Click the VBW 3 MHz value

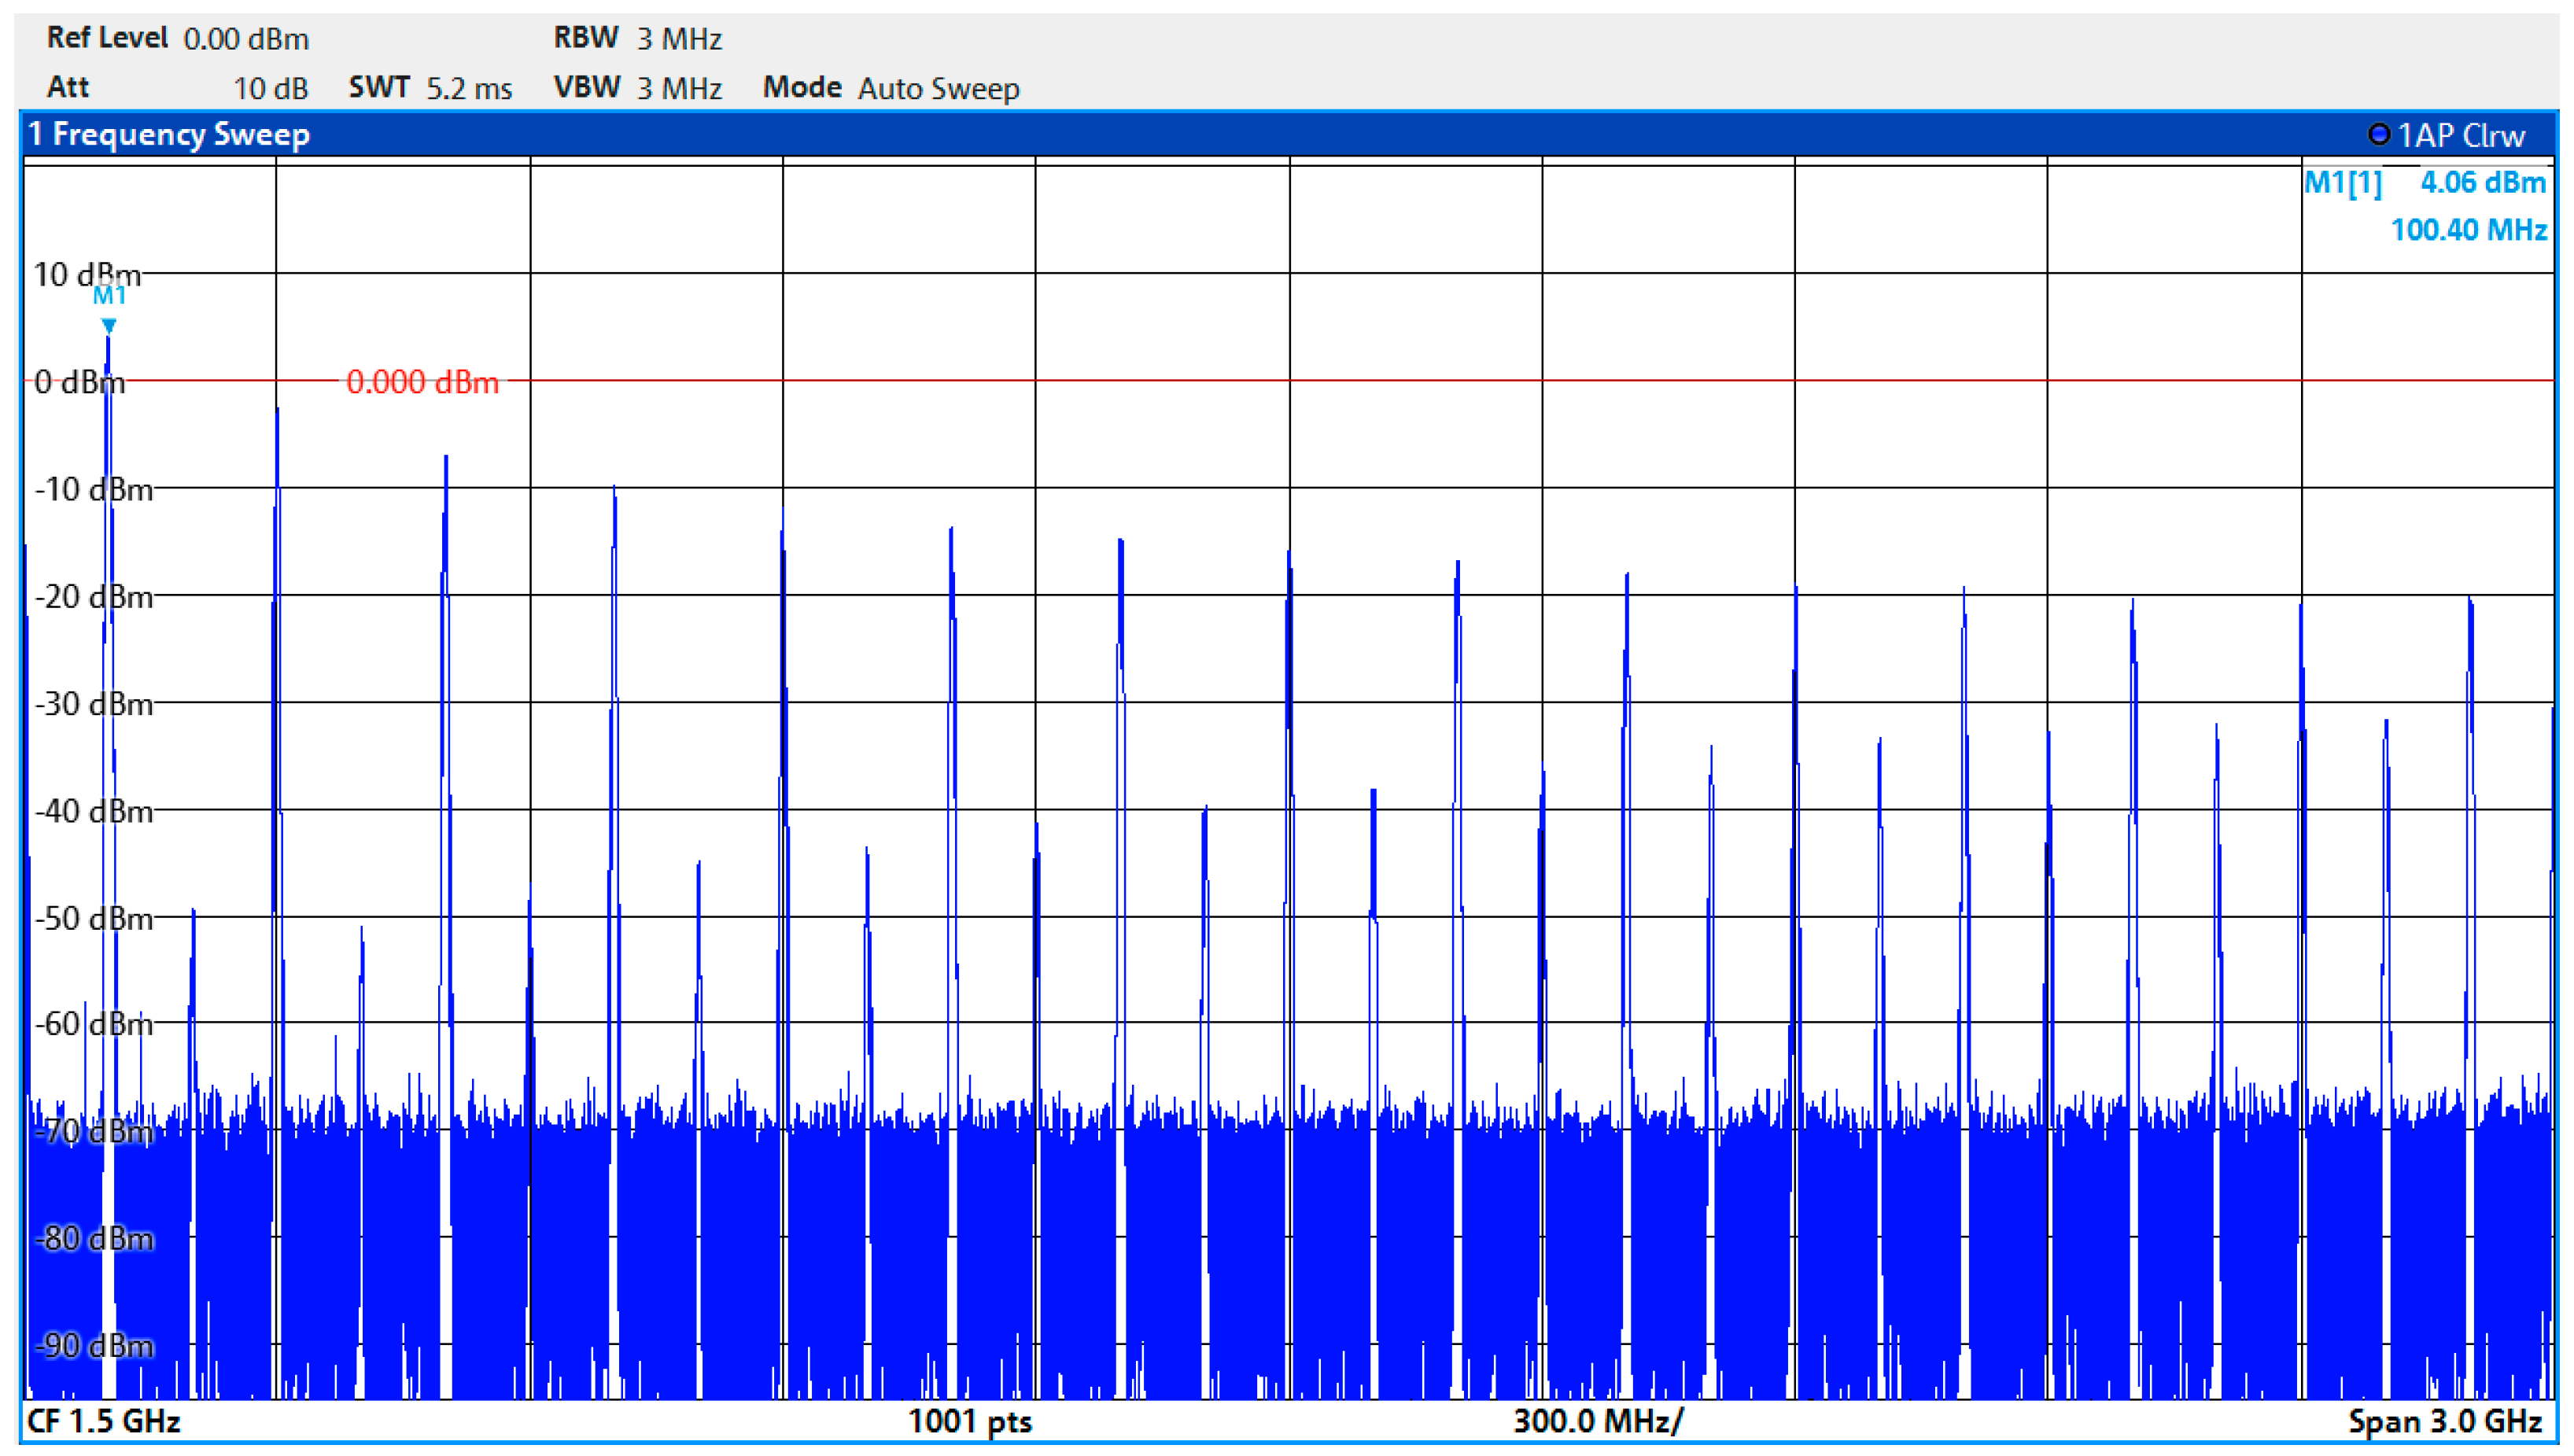[679, 88]
